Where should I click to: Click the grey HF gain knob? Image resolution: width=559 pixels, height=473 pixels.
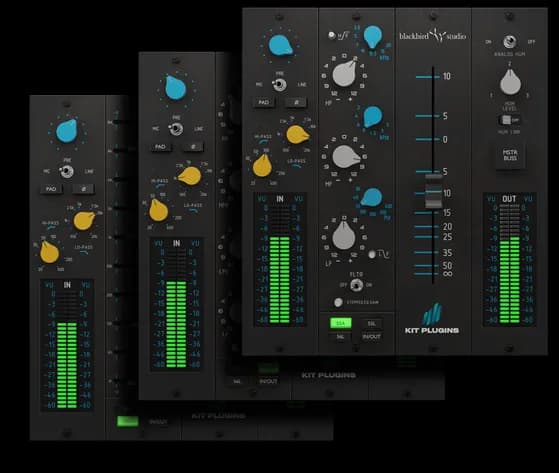coord(344,73)
